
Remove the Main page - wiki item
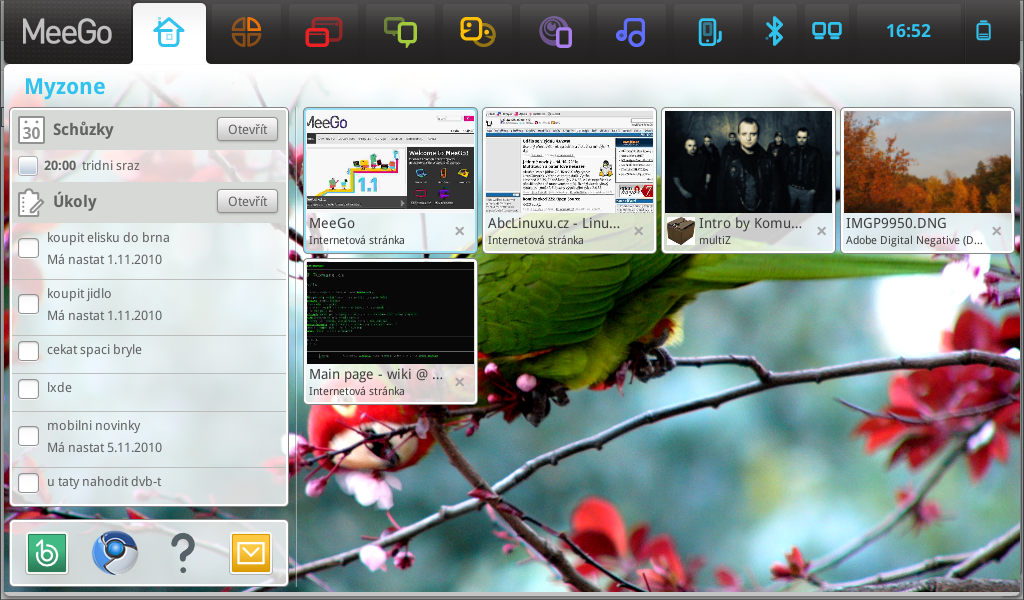click(460, 382)
